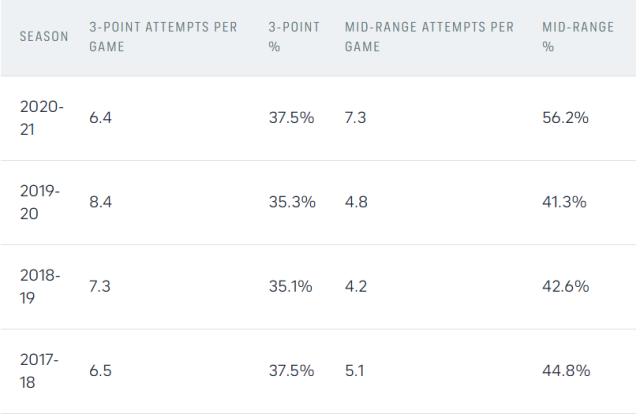Click the SEASON column header

[x=44, y=37]
